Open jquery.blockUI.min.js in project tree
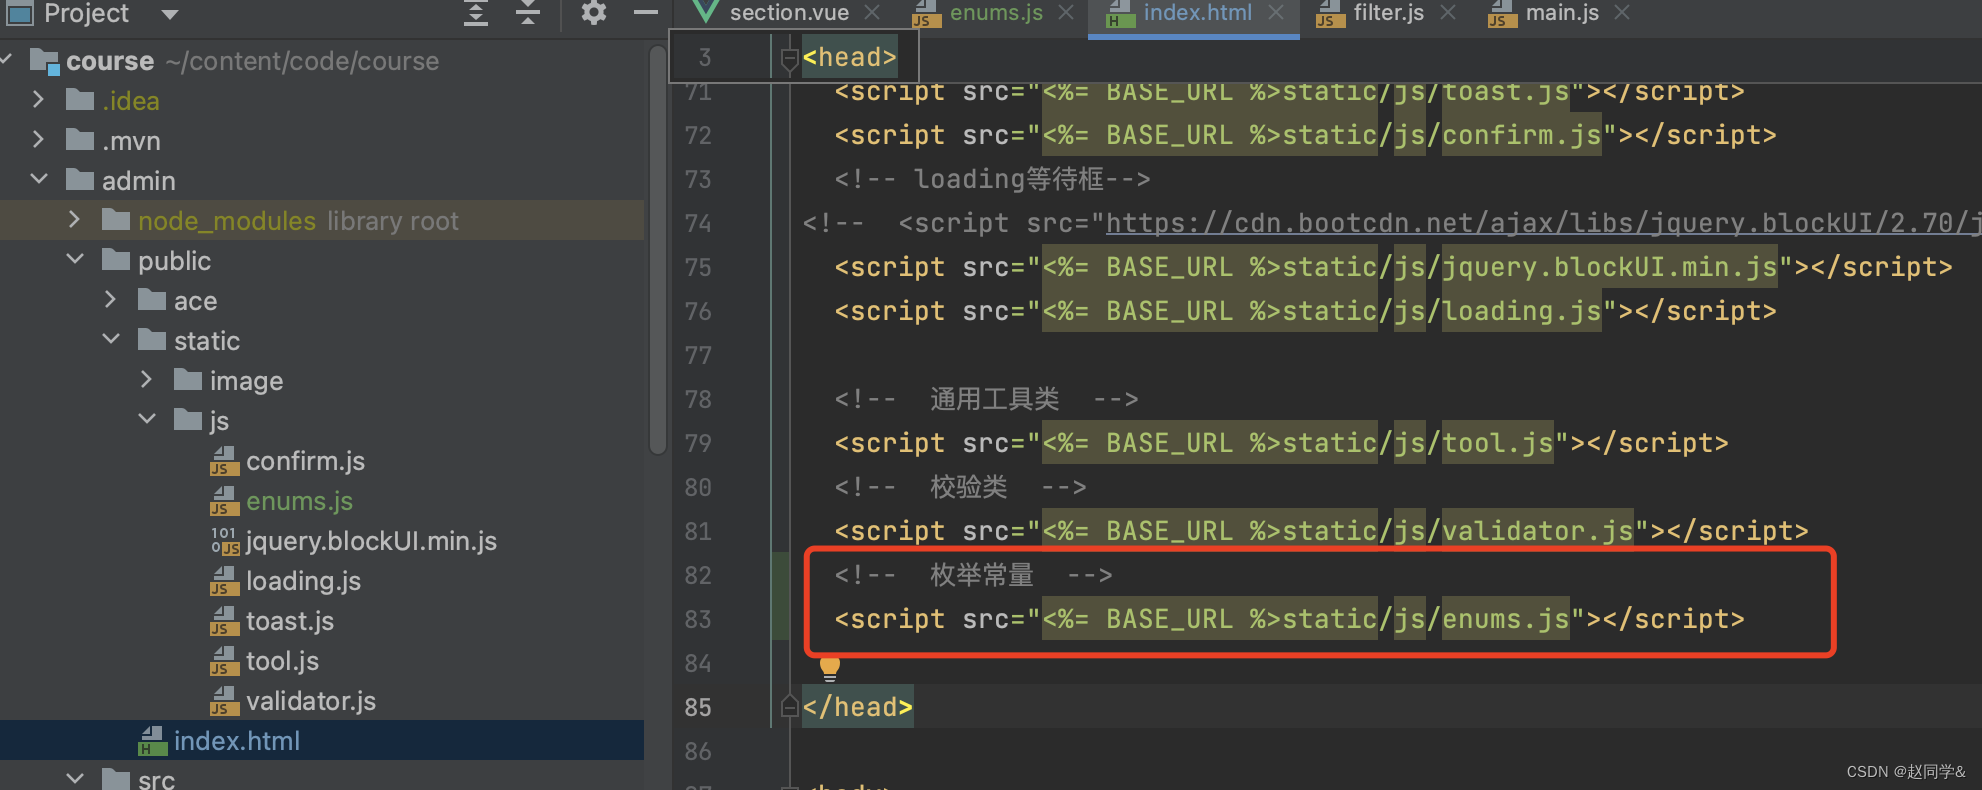 pyautogui.click(x=371, y=541)
